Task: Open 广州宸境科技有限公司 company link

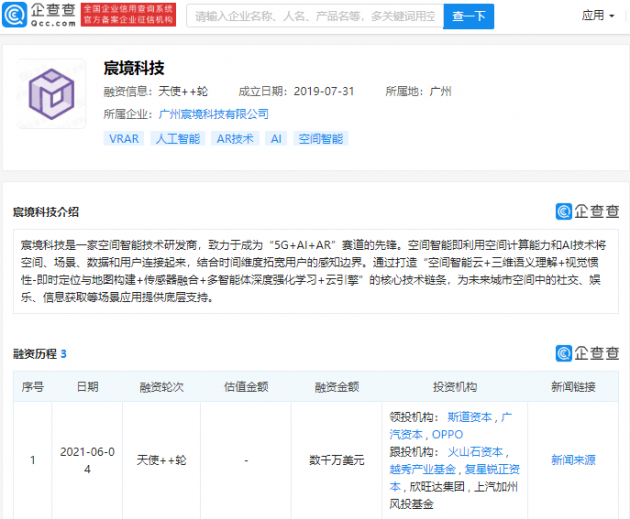Action: tap(213, 114)
